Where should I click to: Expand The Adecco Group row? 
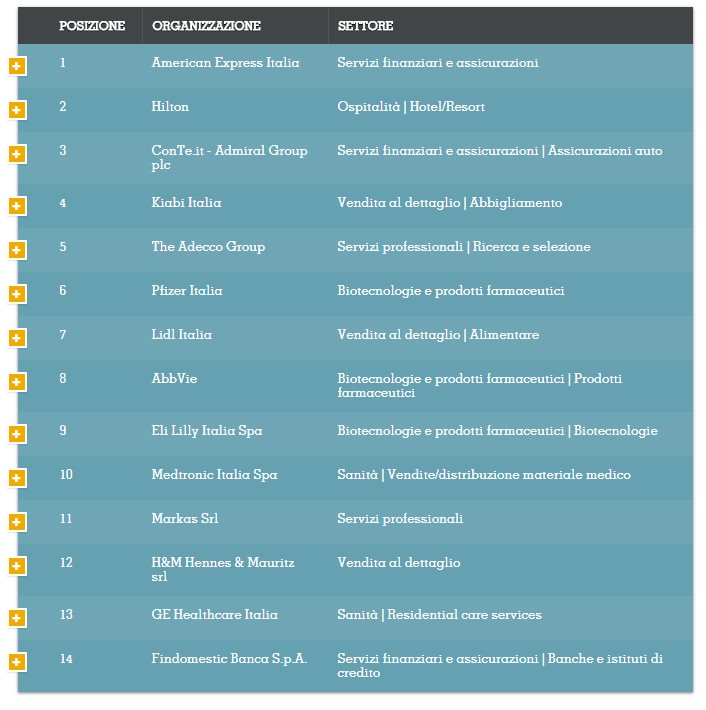pyautogui.click(x=17, y=250)
